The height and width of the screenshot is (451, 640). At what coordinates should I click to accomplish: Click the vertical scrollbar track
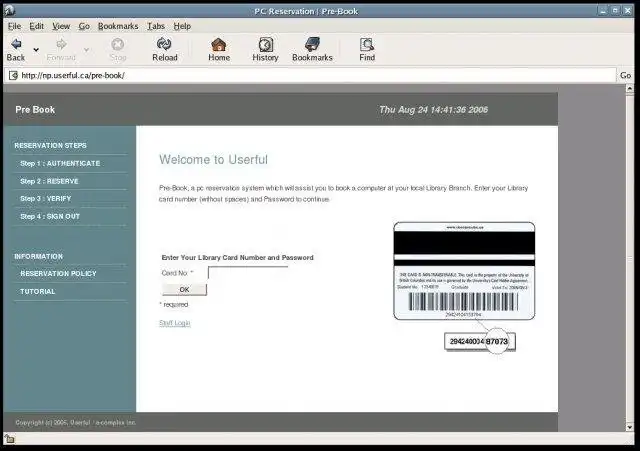click(x=629, y=258)
